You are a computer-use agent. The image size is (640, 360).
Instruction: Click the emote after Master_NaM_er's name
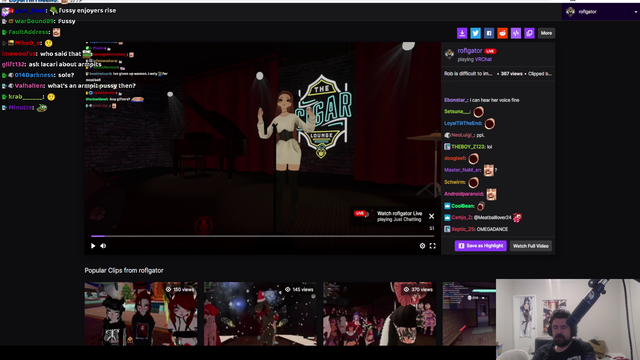[x=489, y=170]
